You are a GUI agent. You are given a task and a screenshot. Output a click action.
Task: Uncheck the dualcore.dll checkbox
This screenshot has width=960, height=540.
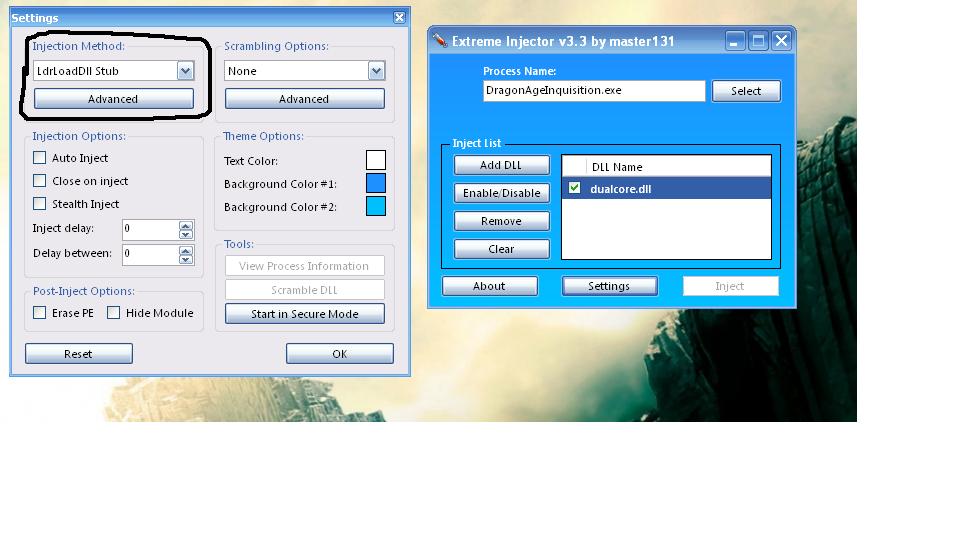(x=574, y=188)
